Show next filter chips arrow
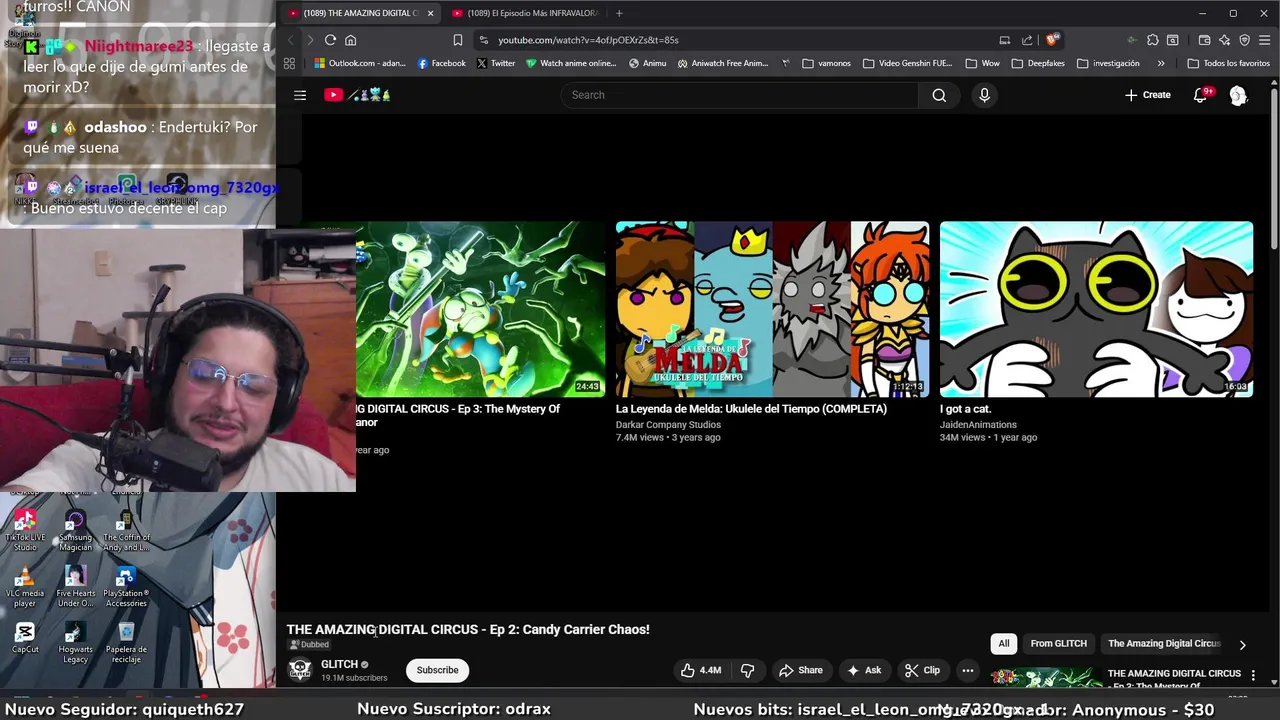The image size is (1280, 720). [x=1242, y=645]
